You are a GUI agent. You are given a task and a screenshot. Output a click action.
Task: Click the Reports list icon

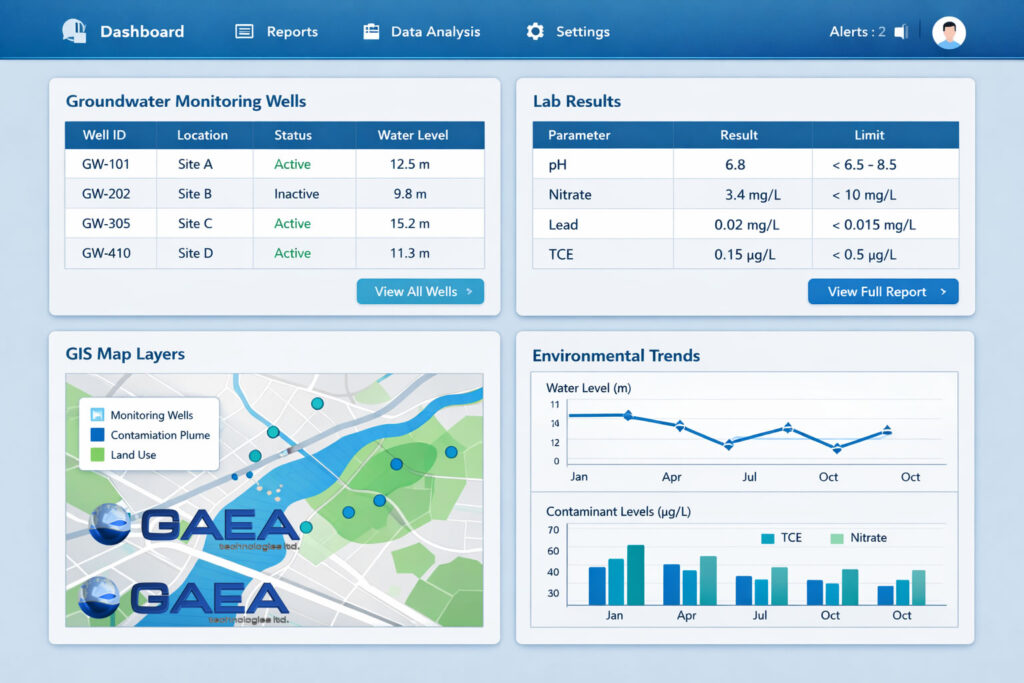[244, 31]
